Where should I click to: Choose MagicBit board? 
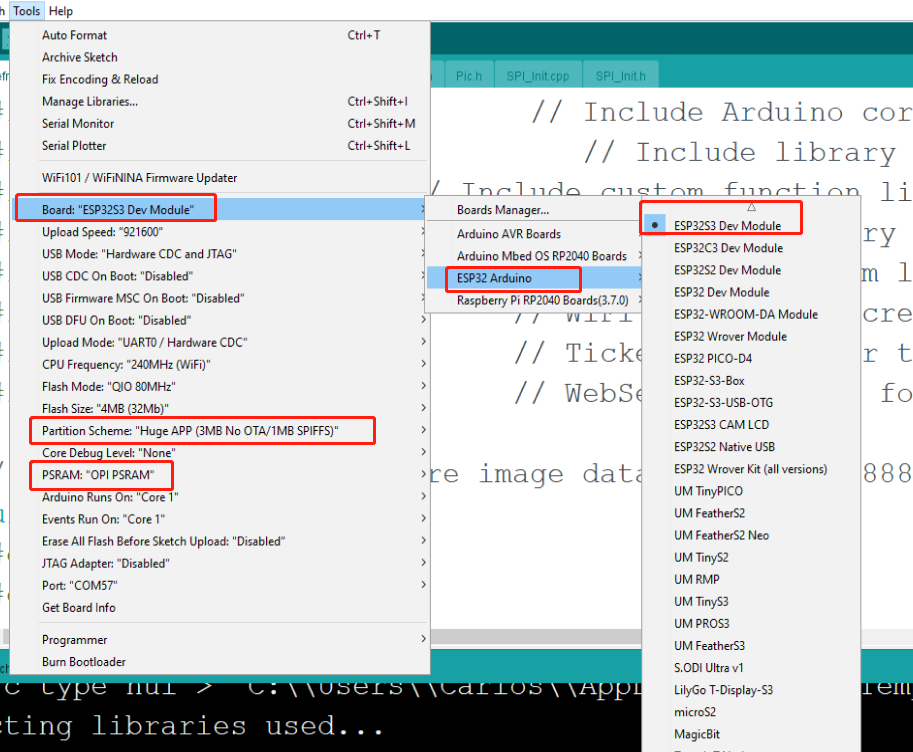click(751, 735)
